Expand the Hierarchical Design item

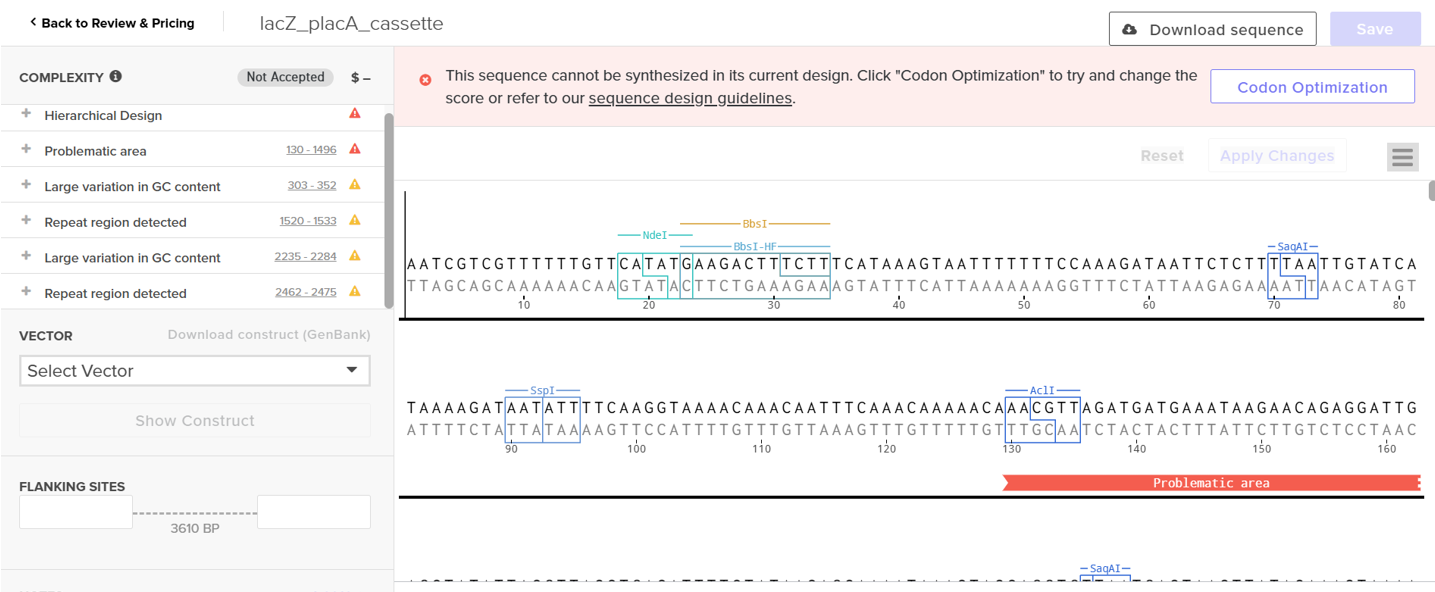tap(26, 115)
